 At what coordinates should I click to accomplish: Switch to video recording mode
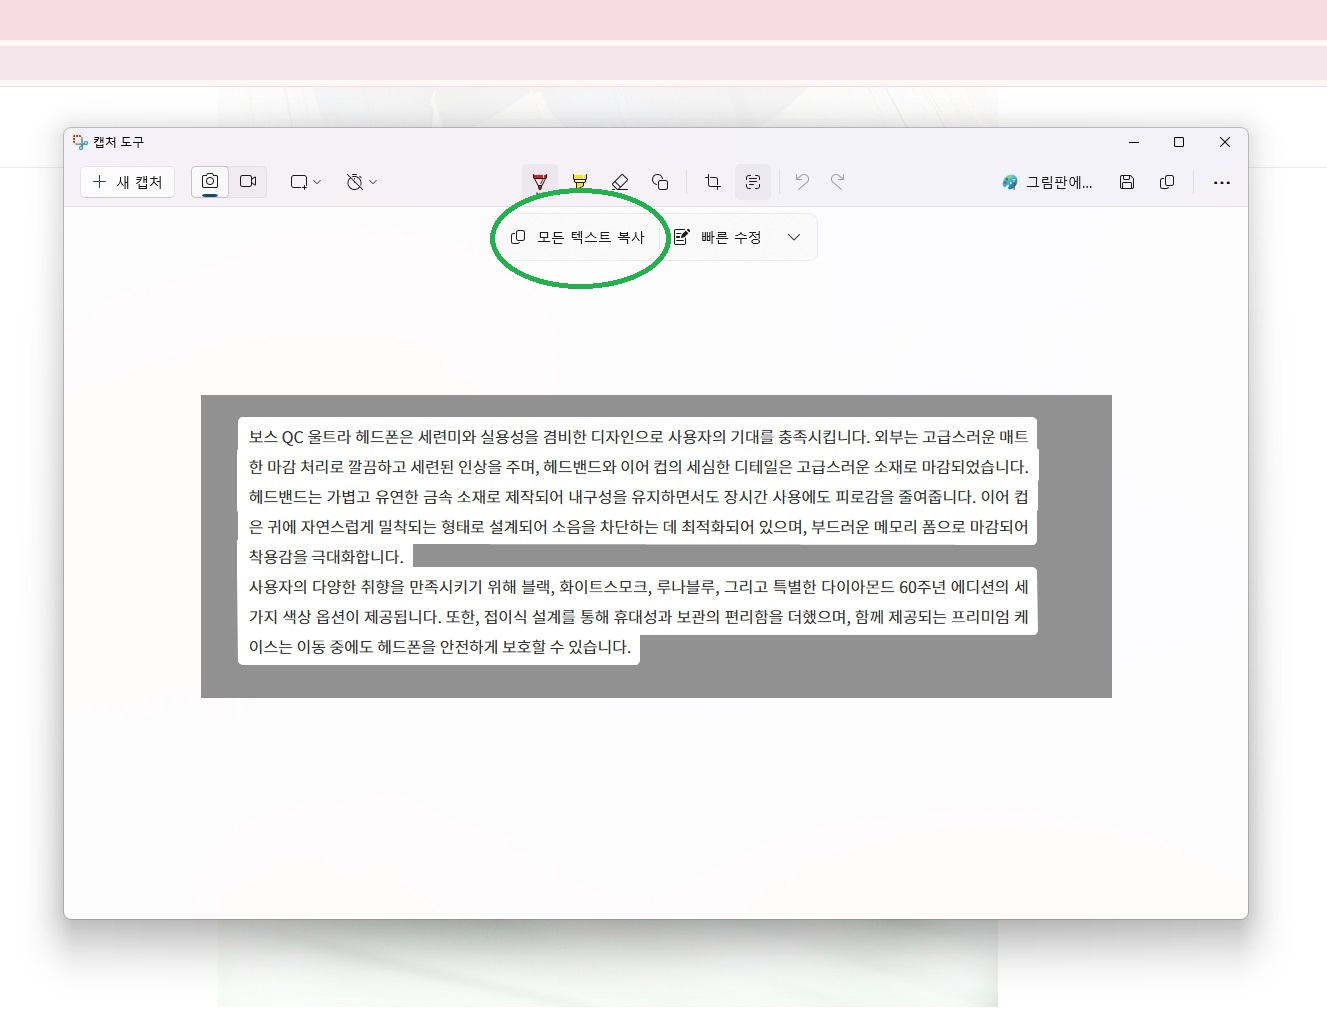[248, 182]
